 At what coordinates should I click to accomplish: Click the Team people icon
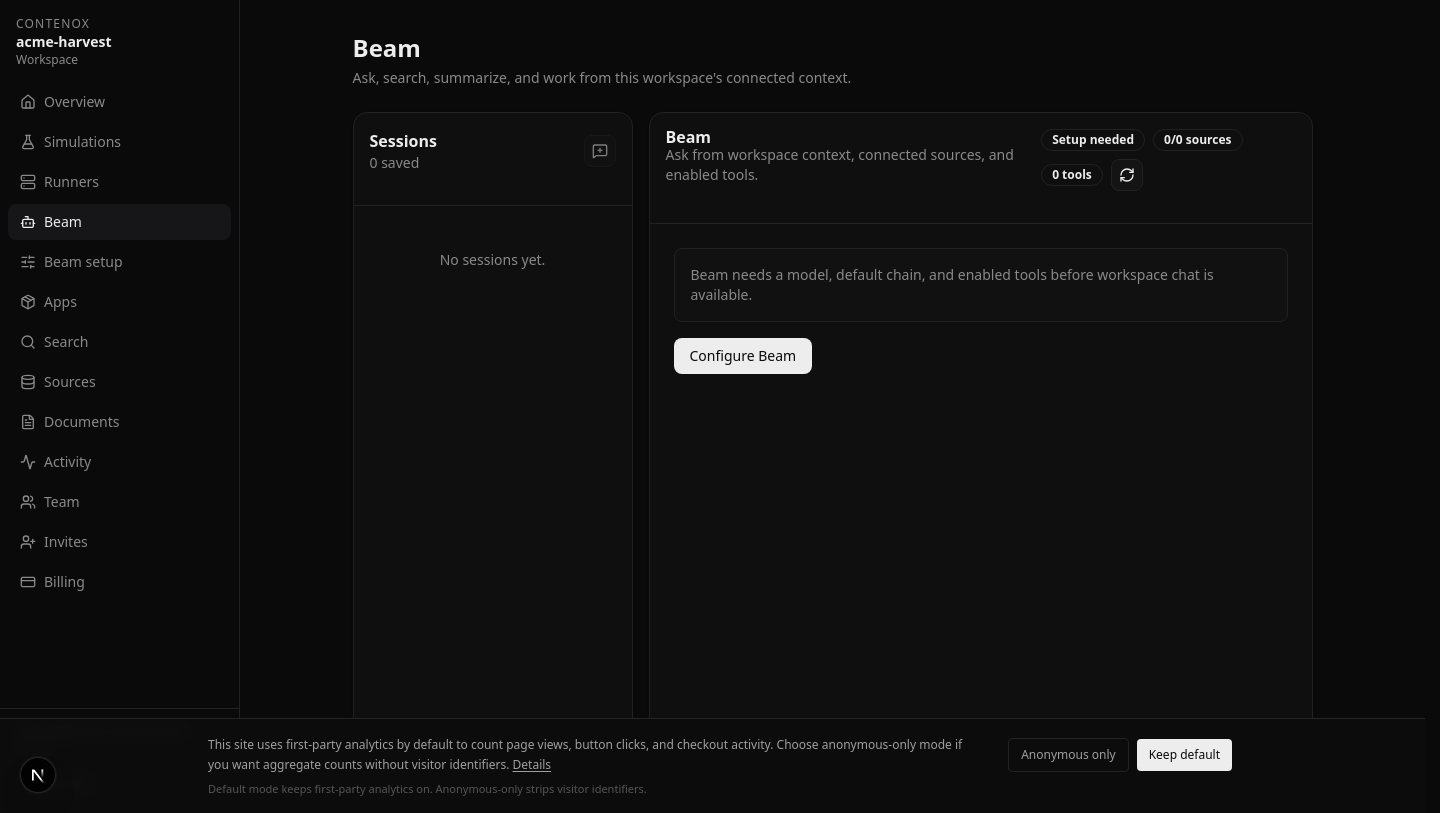[x=28, y=502]
